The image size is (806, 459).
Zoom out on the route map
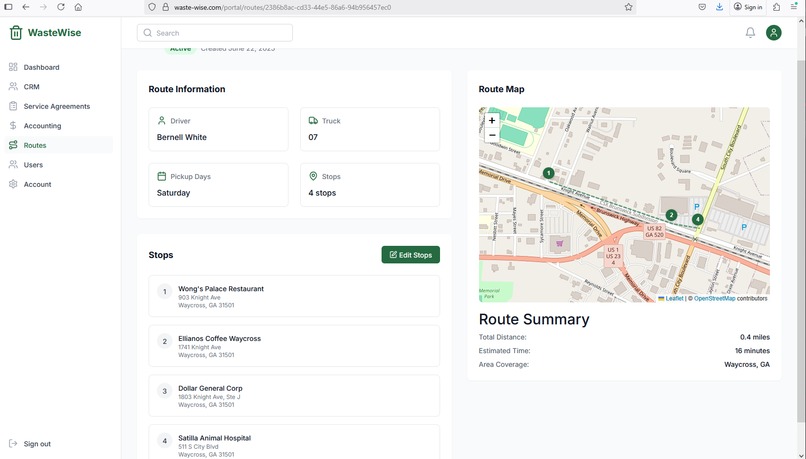pyautogui.click(x=492, y=135)
